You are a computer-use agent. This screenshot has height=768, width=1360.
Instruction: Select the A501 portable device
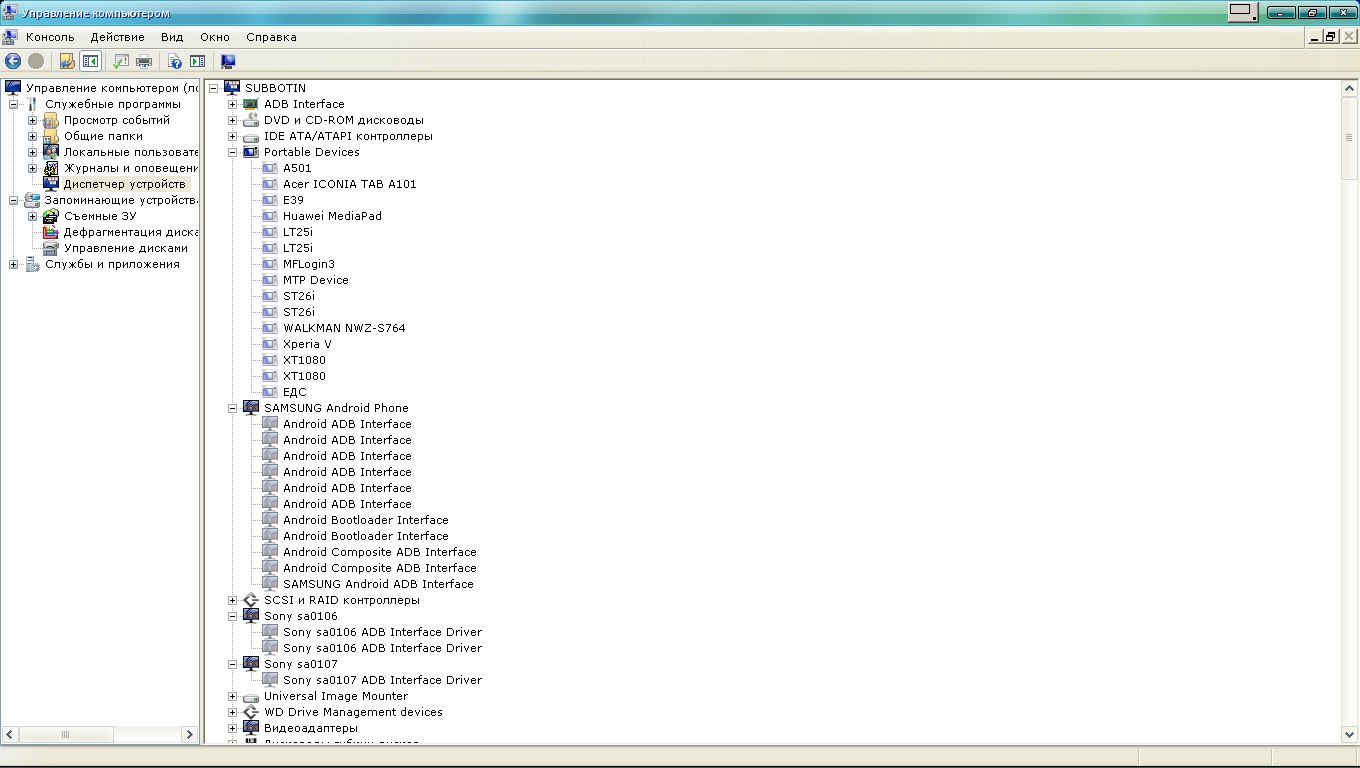[297, 168]
